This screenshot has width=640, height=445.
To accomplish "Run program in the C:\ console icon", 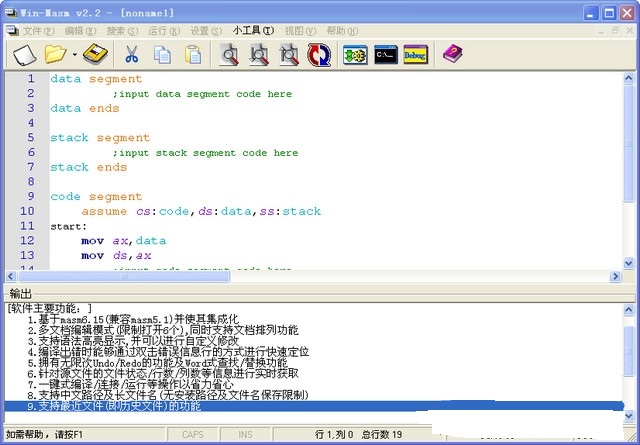I will [x=386, y=55].
